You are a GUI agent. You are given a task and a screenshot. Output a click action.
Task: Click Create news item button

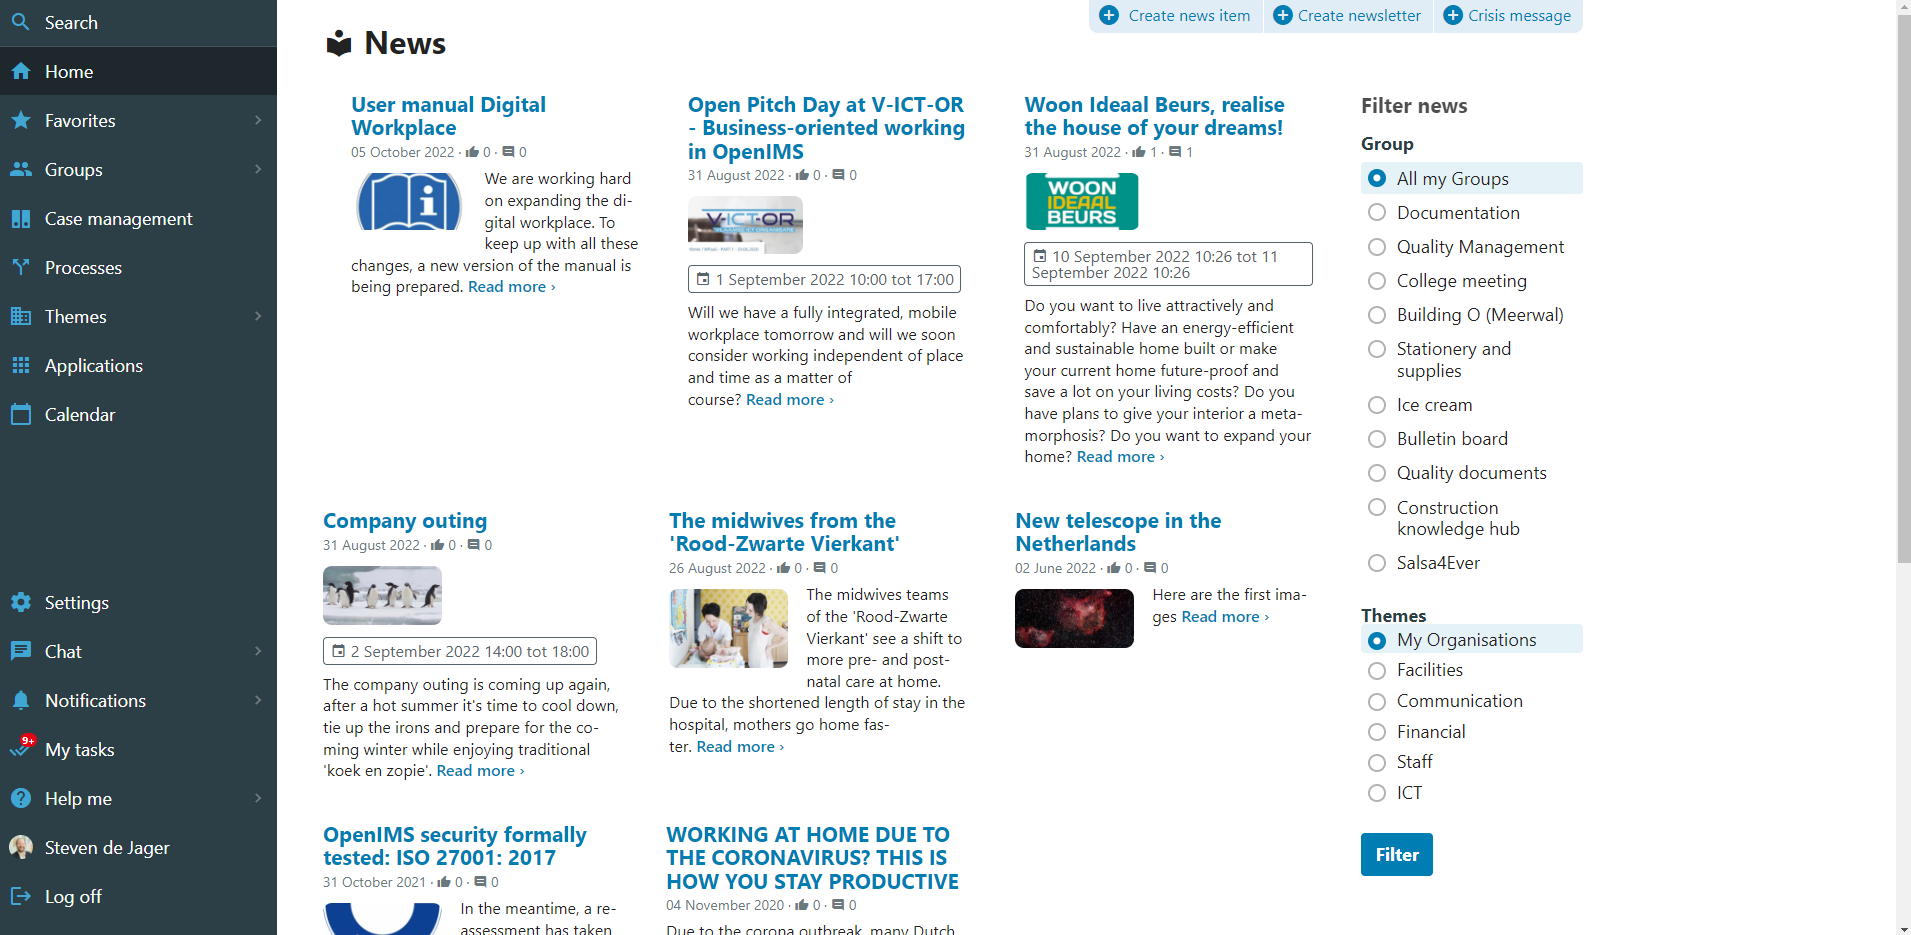coord(1176,16)
